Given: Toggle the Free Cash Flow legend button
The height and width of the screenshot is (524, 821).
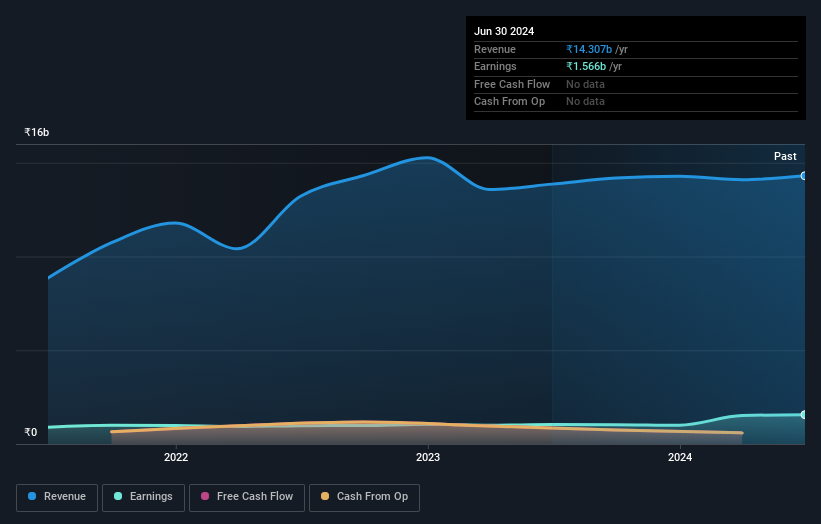Looking at the screenshot, I should pyautogui.click(x=247, y=497).
